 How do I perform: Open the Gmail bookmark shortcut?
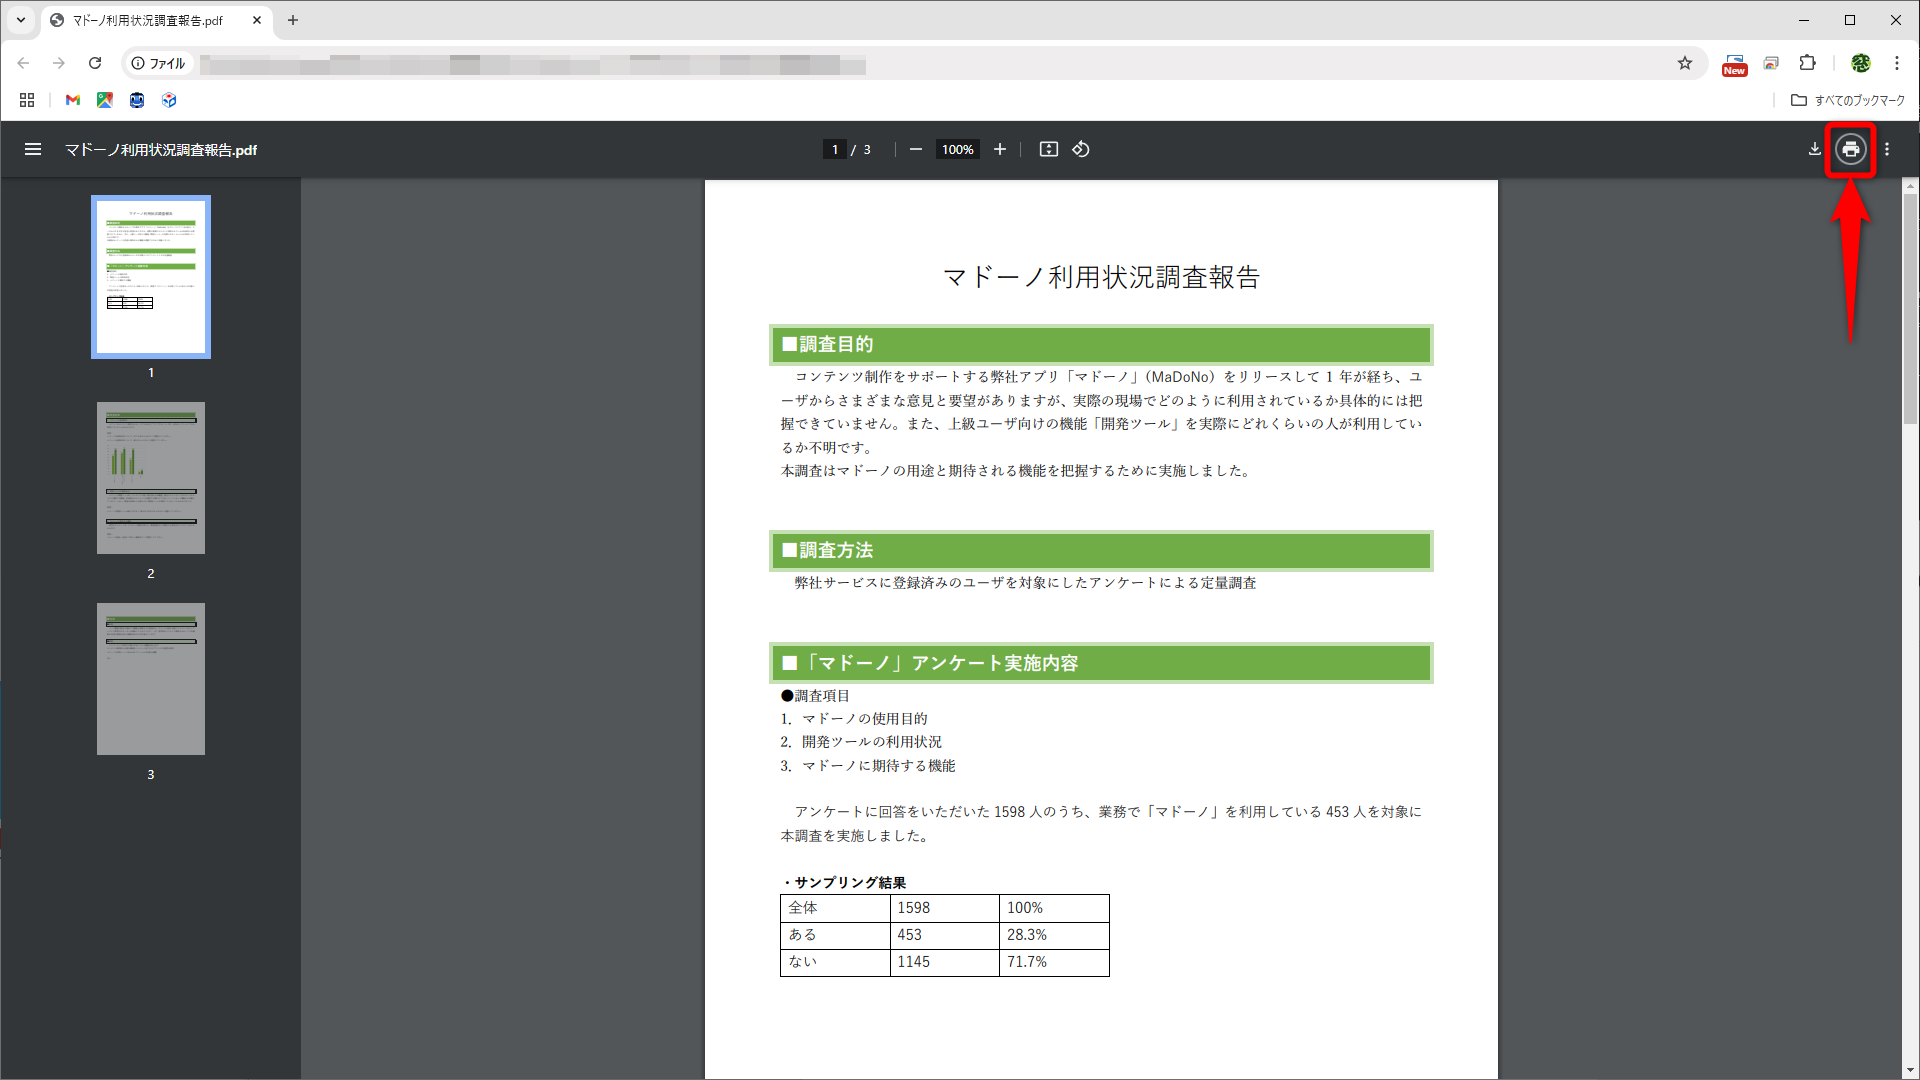coord(73,100)
